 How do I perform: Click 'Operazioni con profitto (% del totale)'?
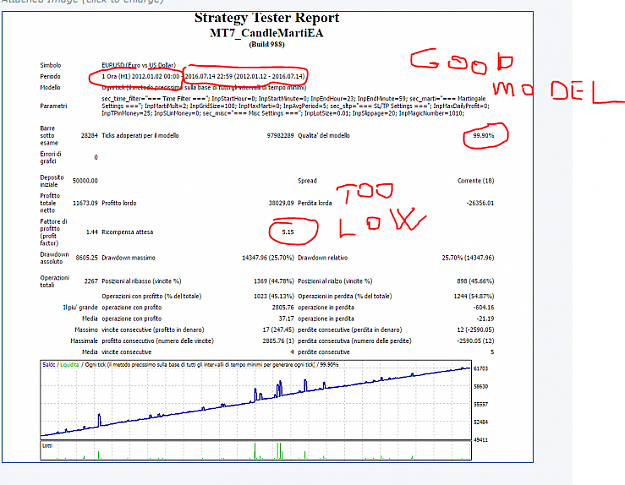click(x=151, y=296)
